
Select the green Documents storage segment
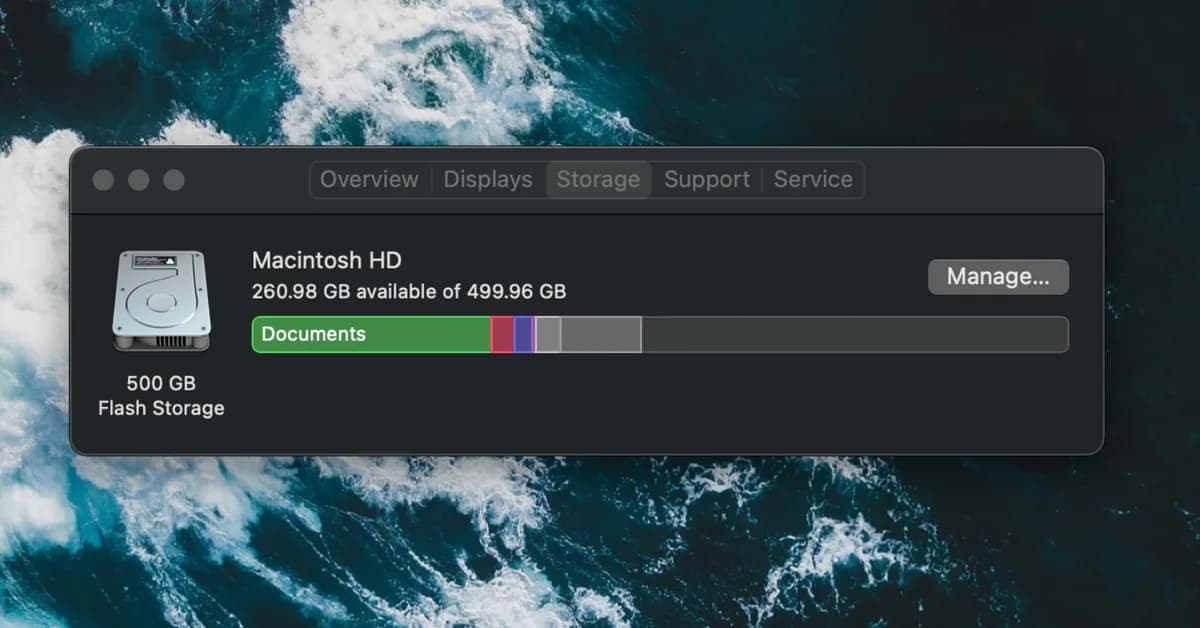point(371,335)
